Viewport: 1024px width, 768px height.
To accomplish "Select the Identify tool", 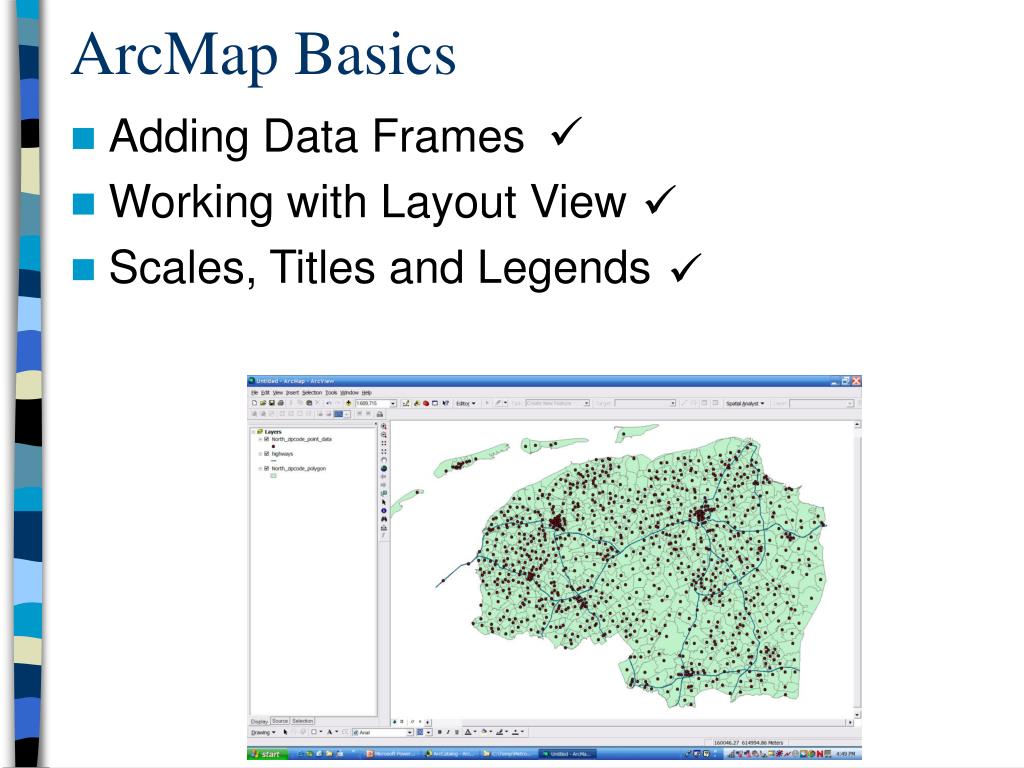I will click(x=384, y=511).
